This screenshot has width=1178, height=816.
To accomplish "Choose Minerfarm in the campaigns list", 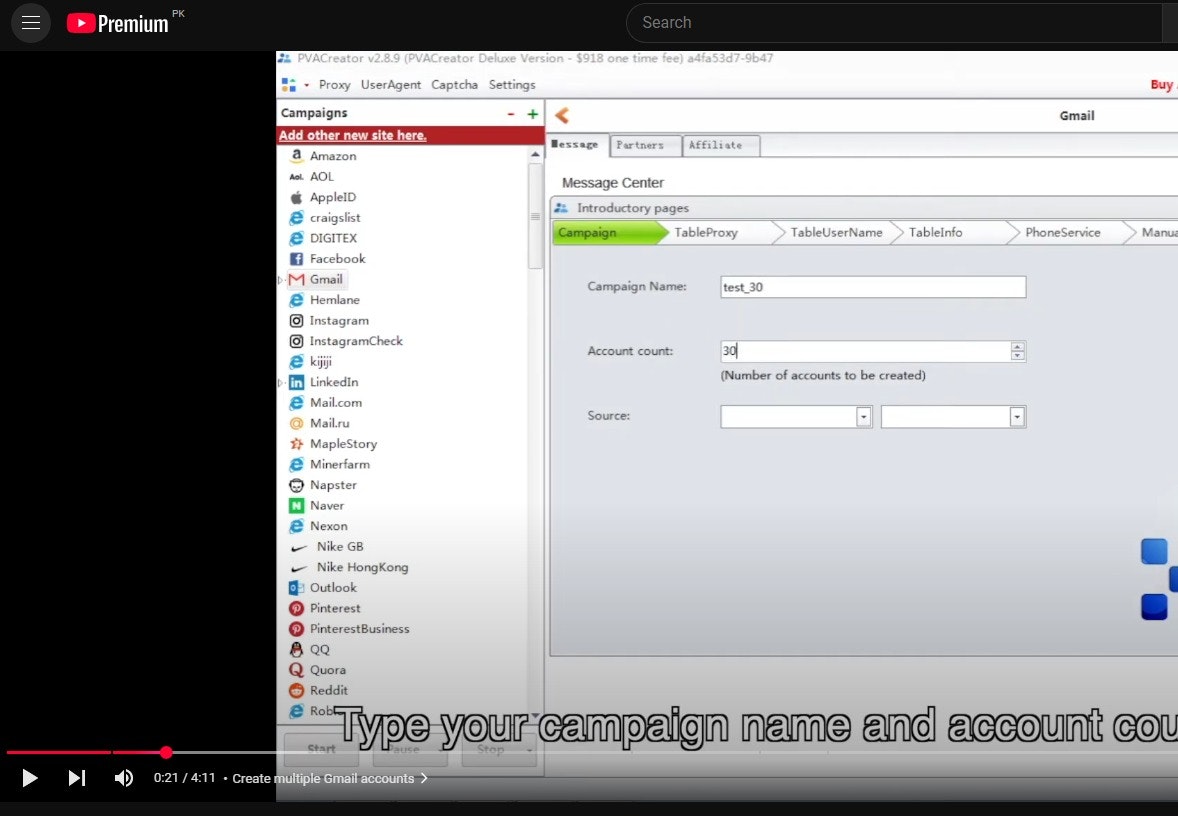I will coord(340,464).
